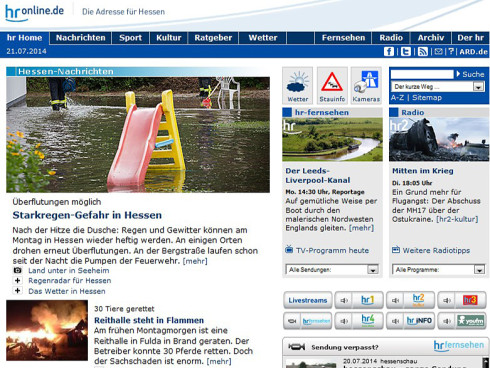Open the RSS feed icon
The height and width of the screenshot is (368, 490).
(423, 51)
